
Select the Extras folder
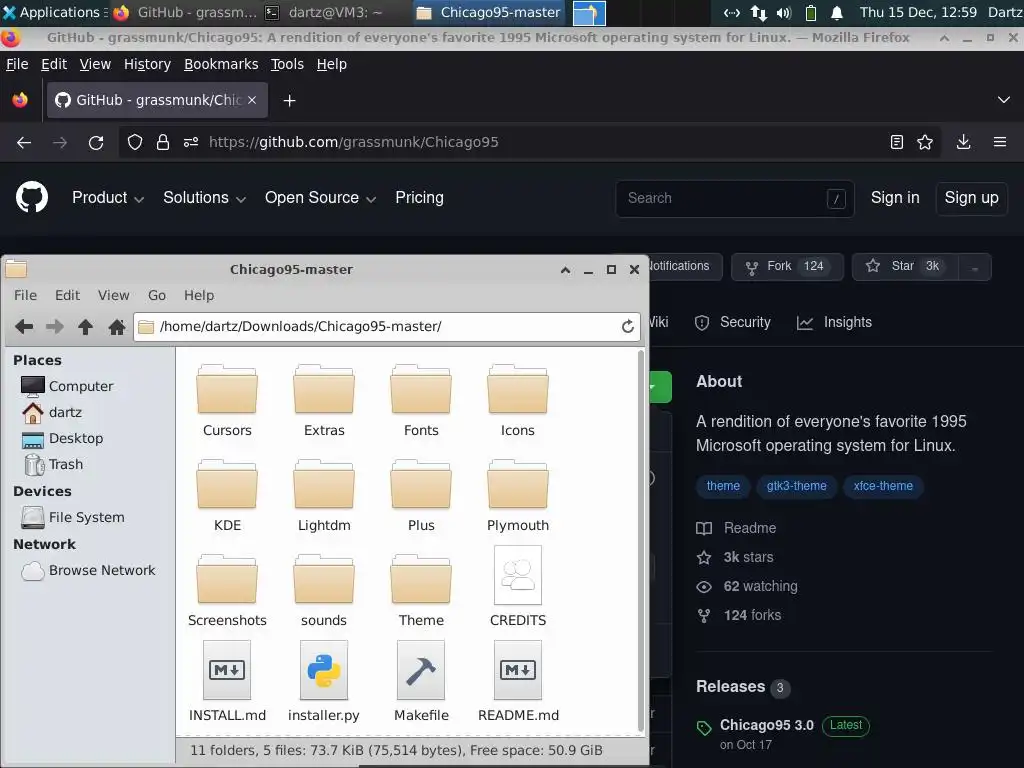point(324,401)
